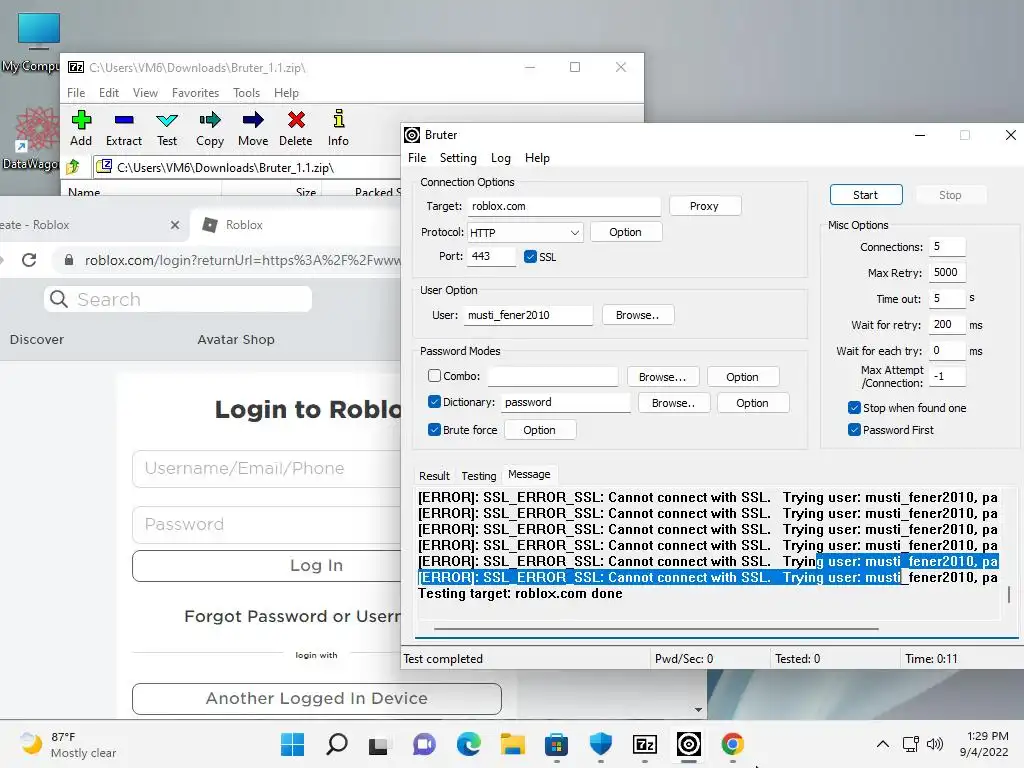Image resolution: width=1024 pixels, height=768 pixels.
Task: Switch to Chrome from the taskbar
Action: coord(733,744)
